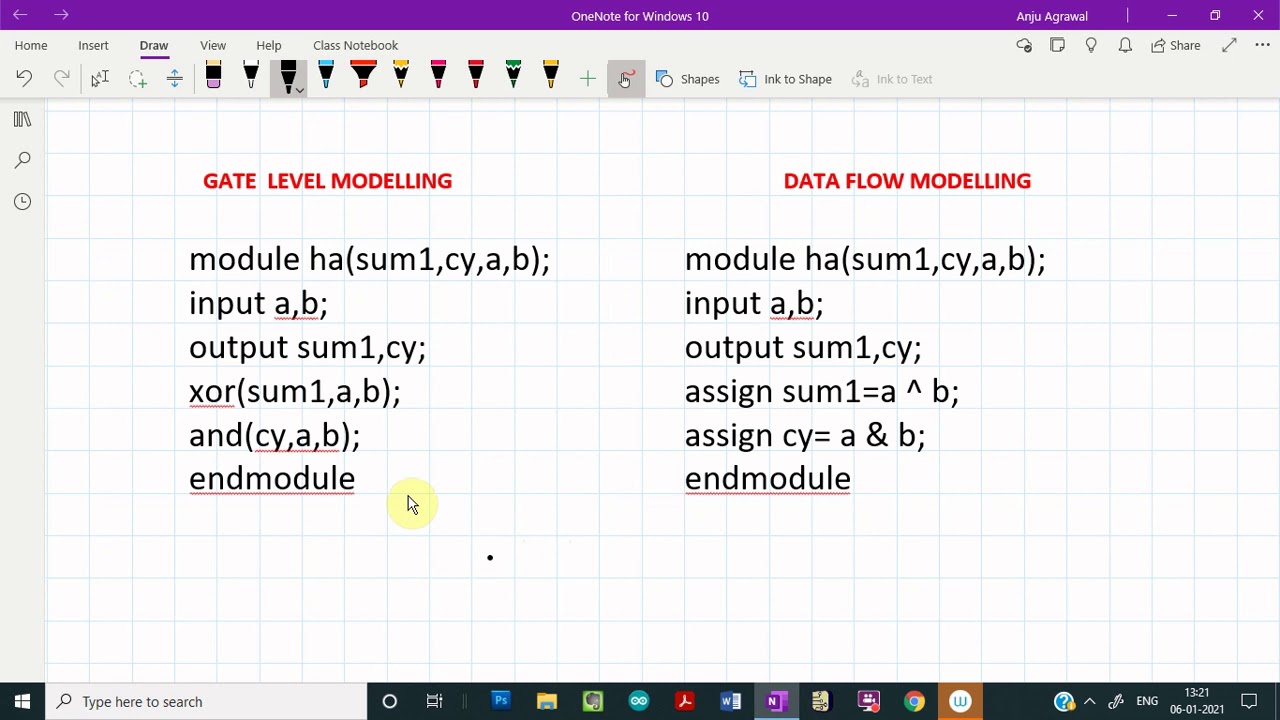Activate the Insert or Remove Space tool
1280x720 pixels.
[174, 79]
